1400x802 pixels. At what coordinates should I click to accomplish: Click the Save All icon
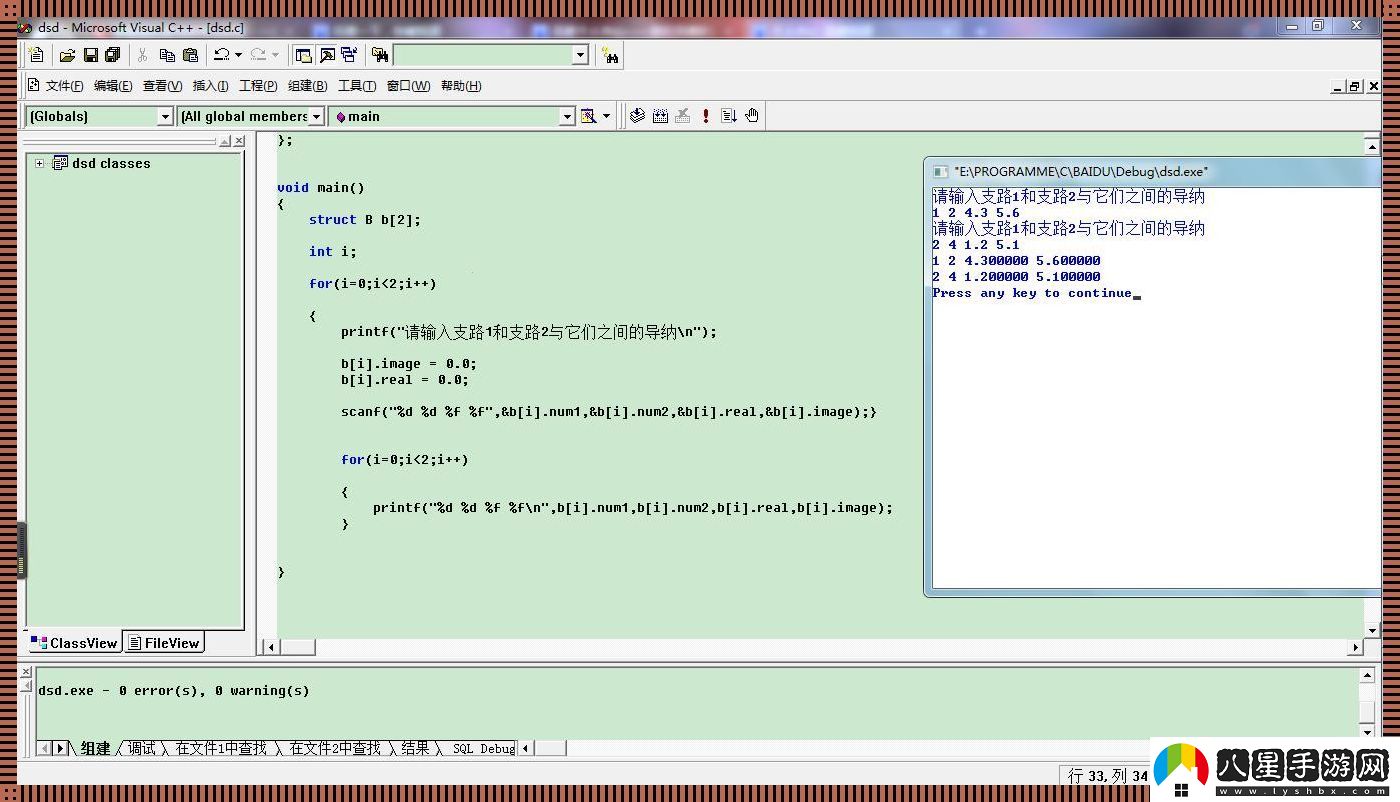click(x=112, y=55)
